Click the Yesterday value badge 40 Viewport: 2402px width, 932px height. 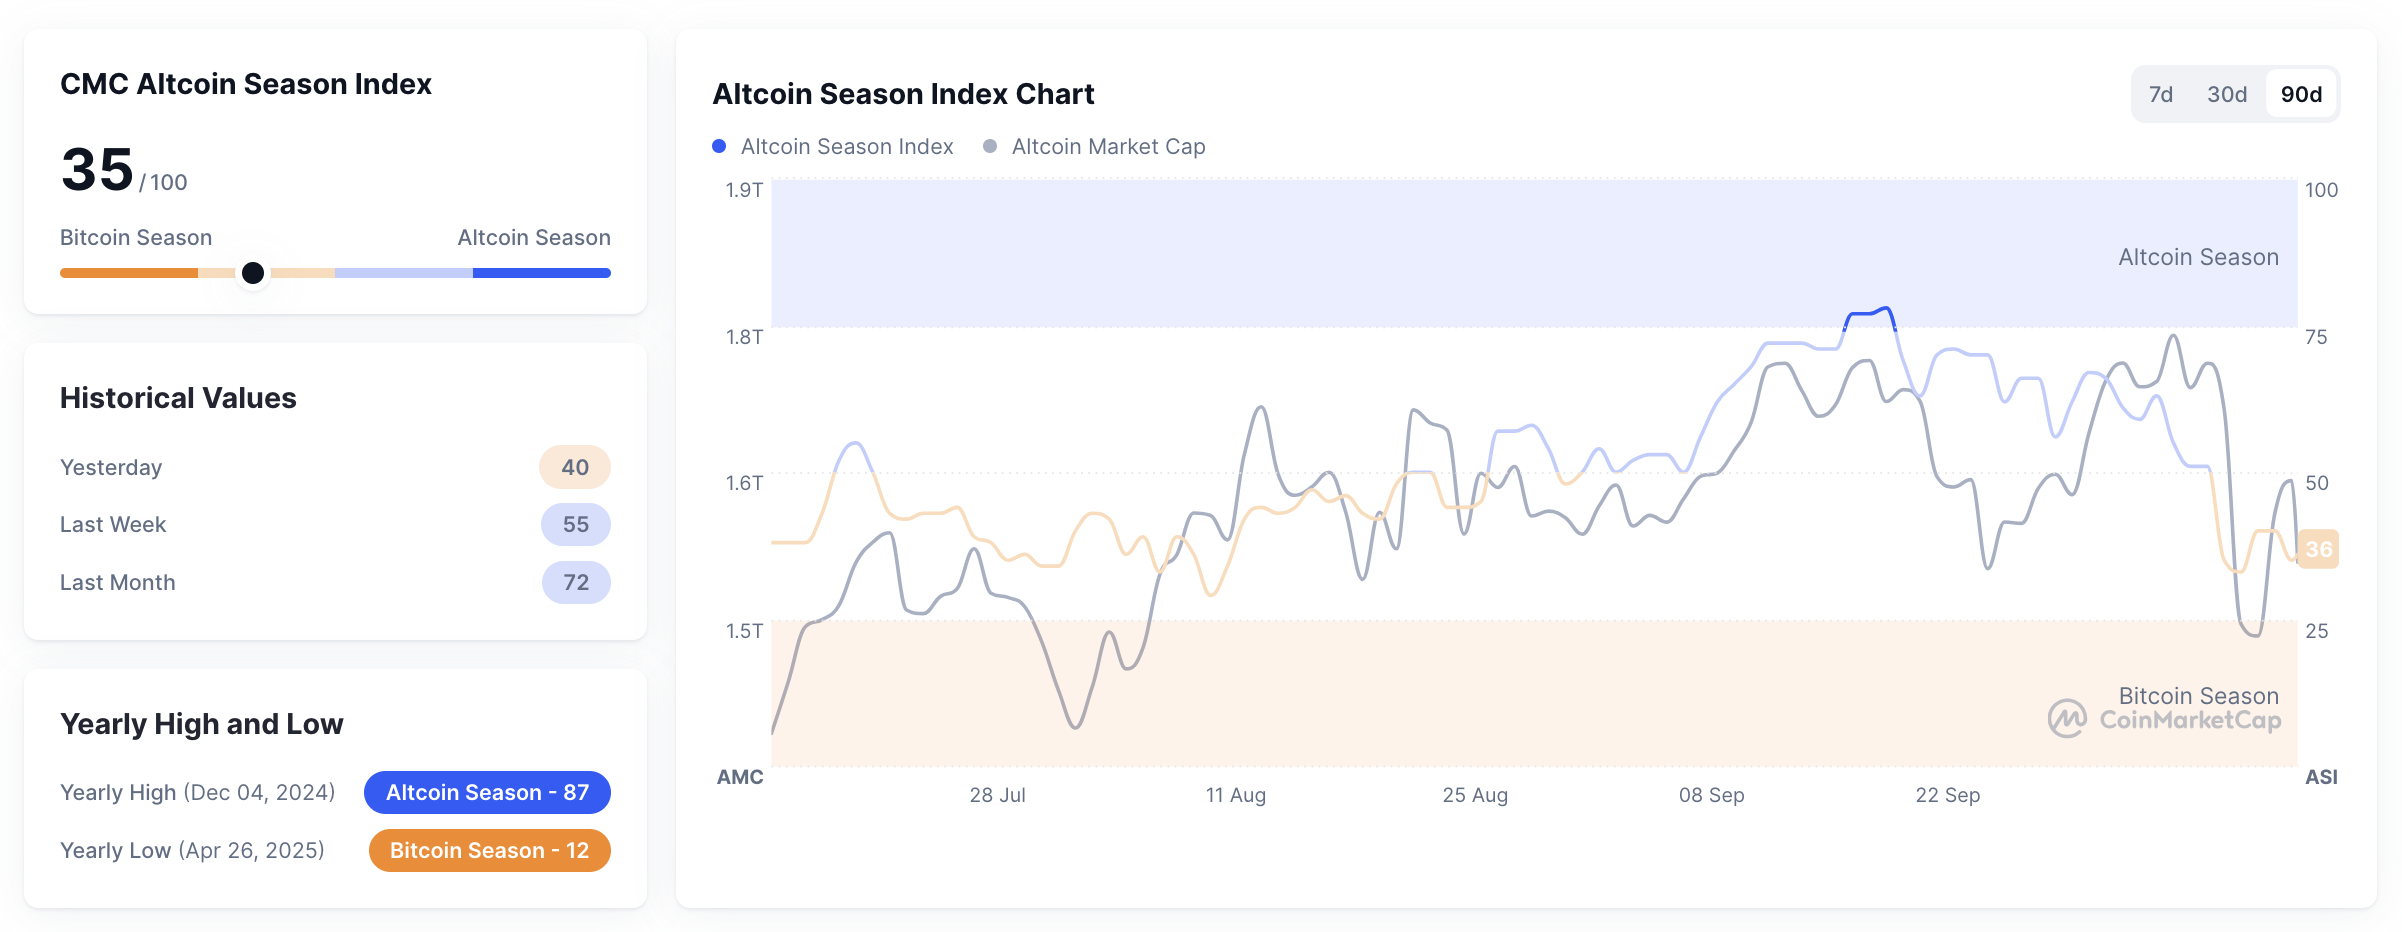575,467
